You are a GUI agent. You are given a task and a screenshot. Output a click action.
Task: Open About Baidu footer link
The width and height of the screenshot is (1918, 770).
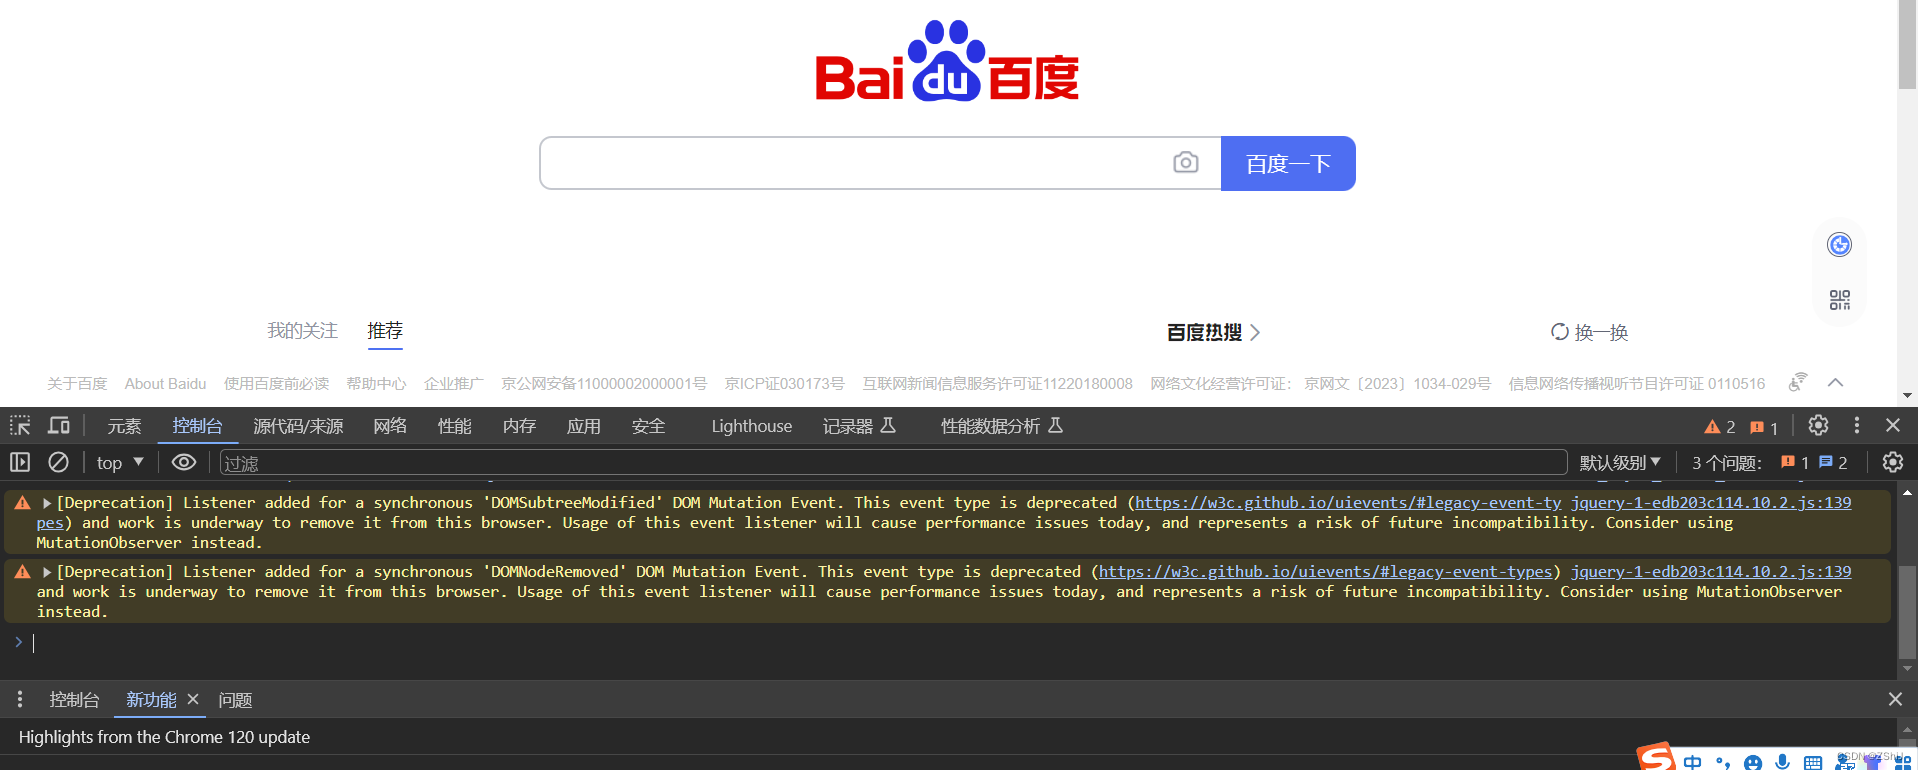(x=165, y=383)
